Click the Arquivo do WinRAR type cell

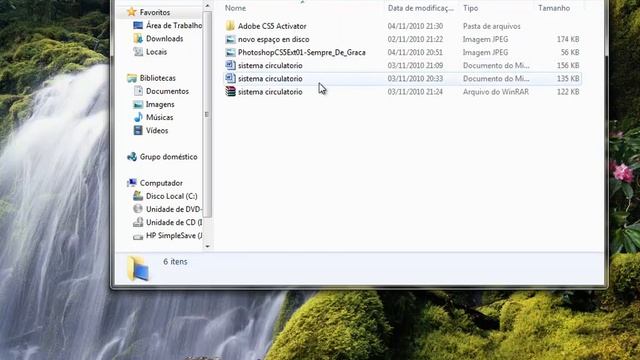coord(496,91)
